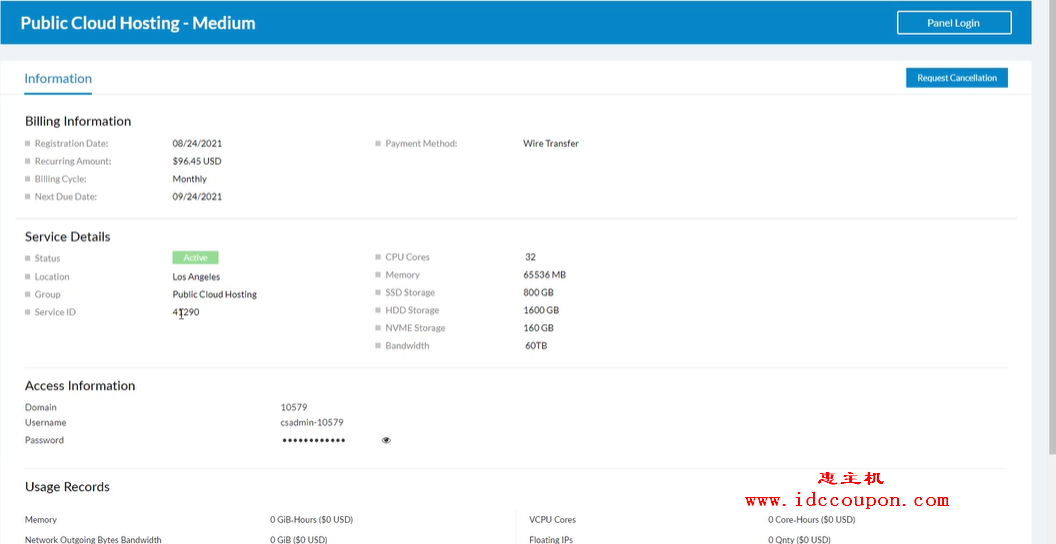Click the bullet icon beside CPU Cores

click(x=378, y=257)
